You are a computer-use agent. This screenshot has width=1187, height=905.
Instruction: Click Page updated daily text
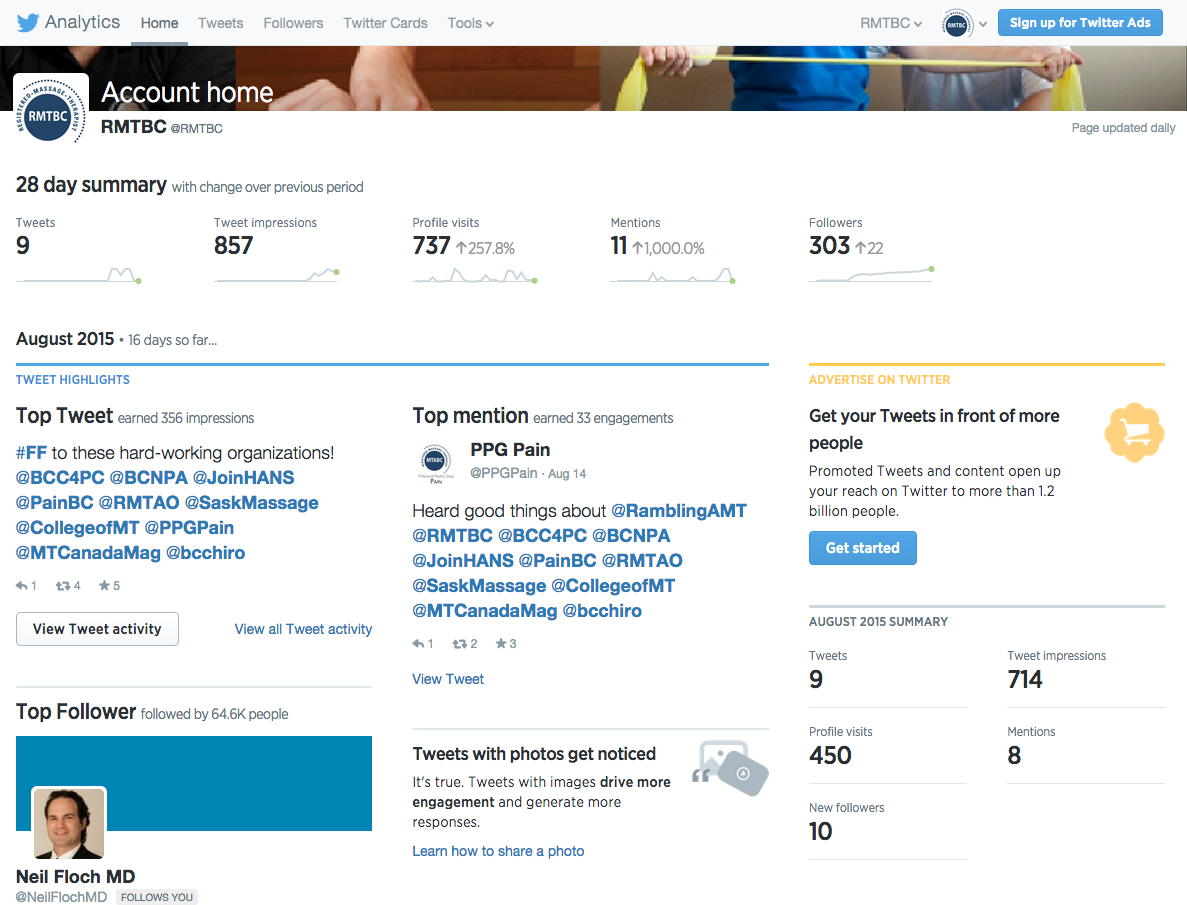click(1123, 128)
